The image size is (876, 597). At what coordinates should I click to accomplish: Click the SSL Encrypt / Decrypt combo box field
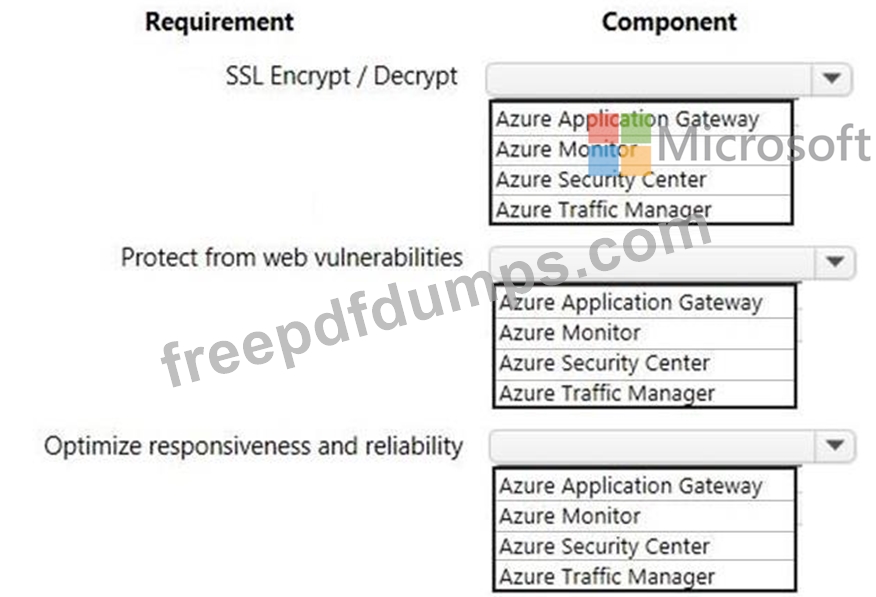(669, 79)
